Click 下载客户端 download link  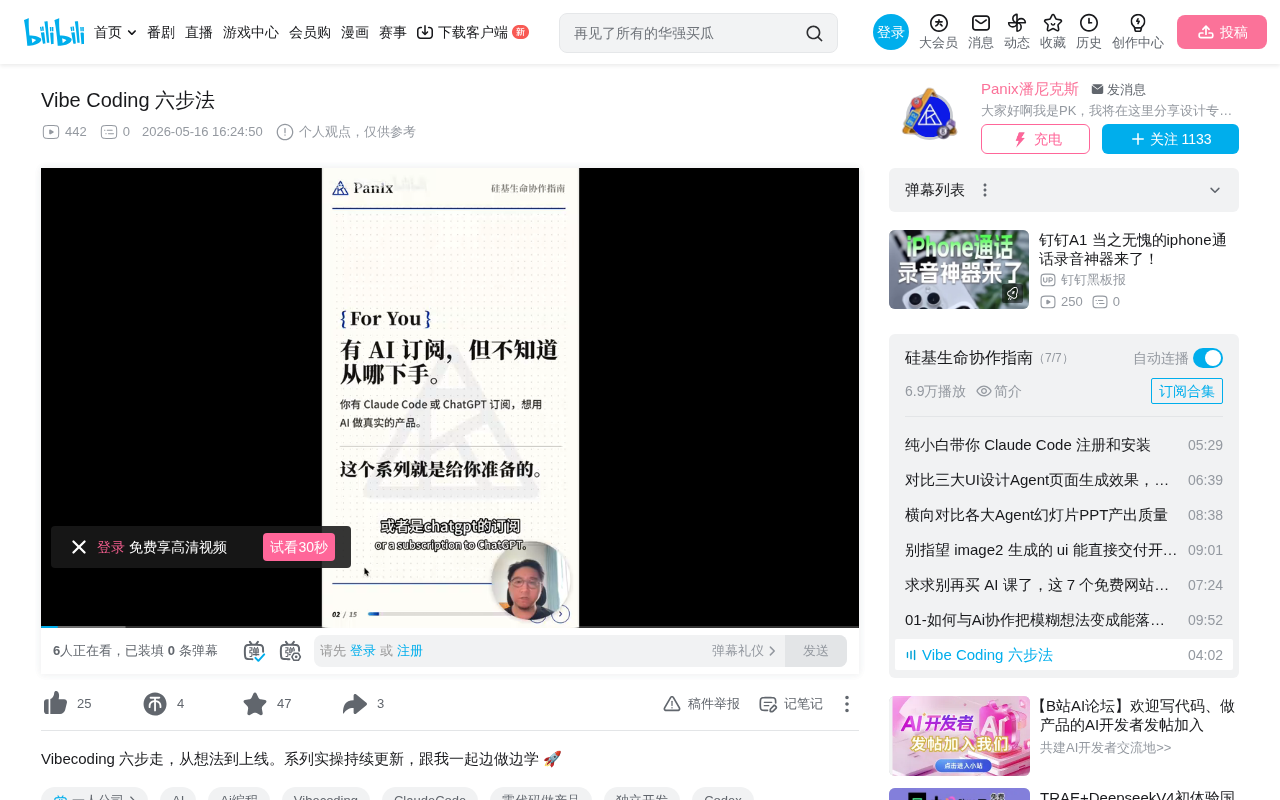(x=472, y=32)
